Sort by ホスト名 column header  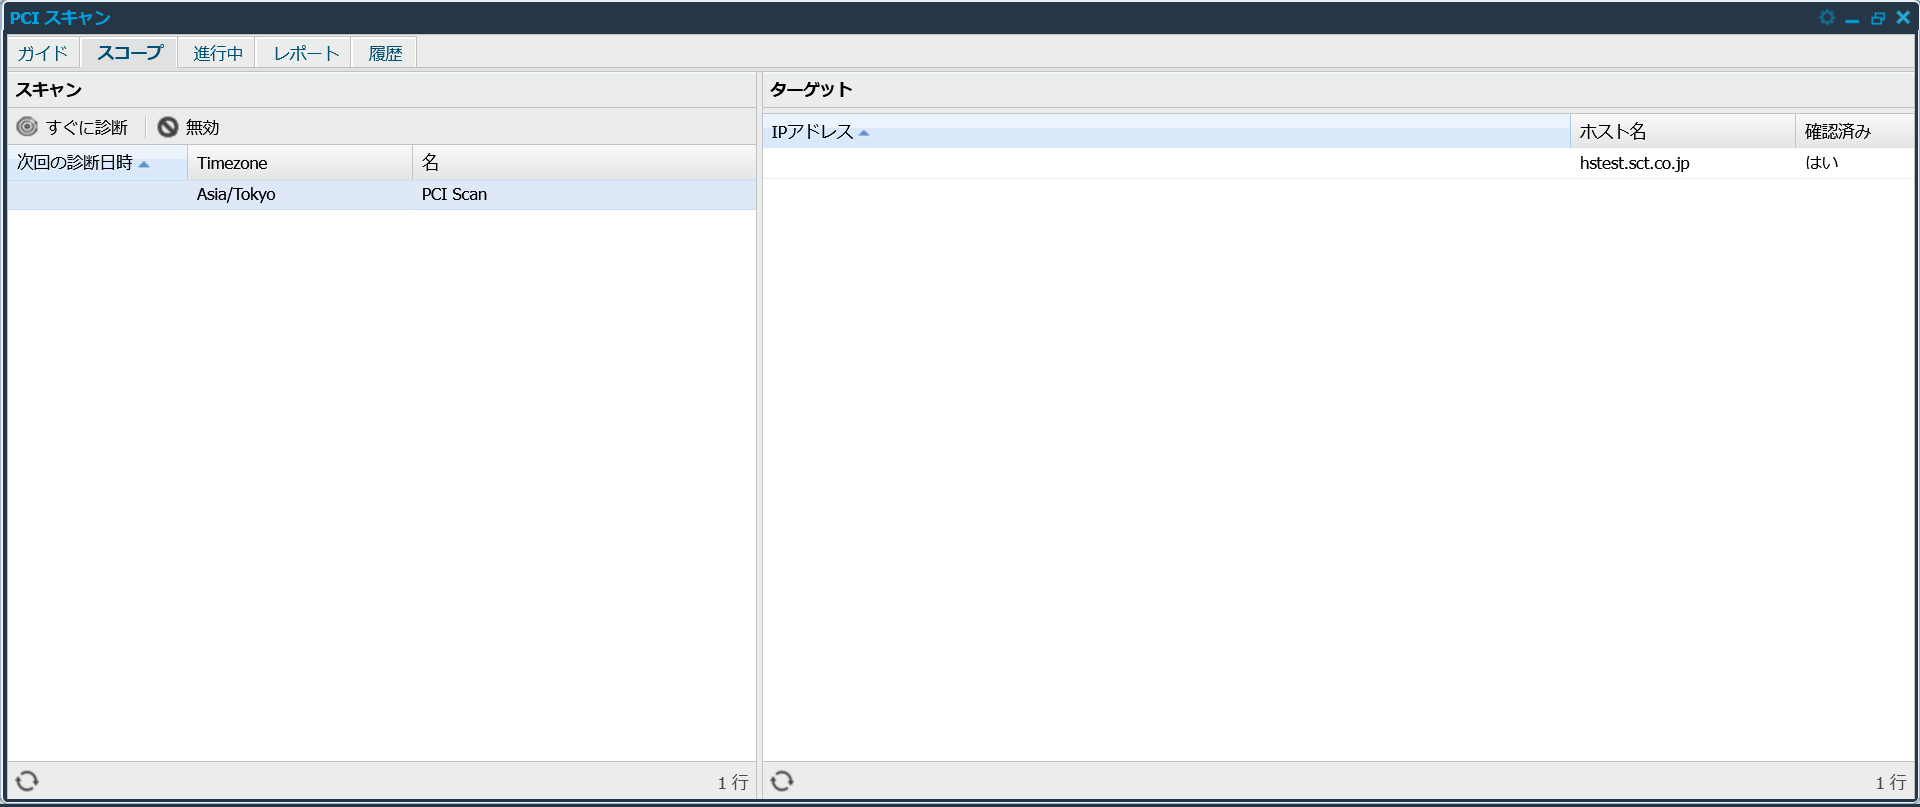[1683, 131]
